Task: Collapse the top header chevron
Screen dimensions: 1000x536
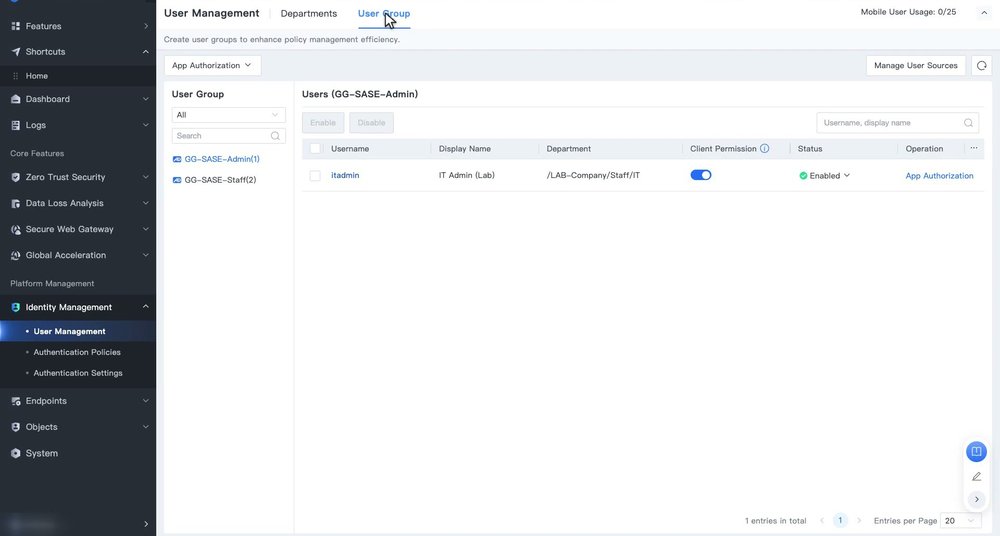Action: point(984,13)
